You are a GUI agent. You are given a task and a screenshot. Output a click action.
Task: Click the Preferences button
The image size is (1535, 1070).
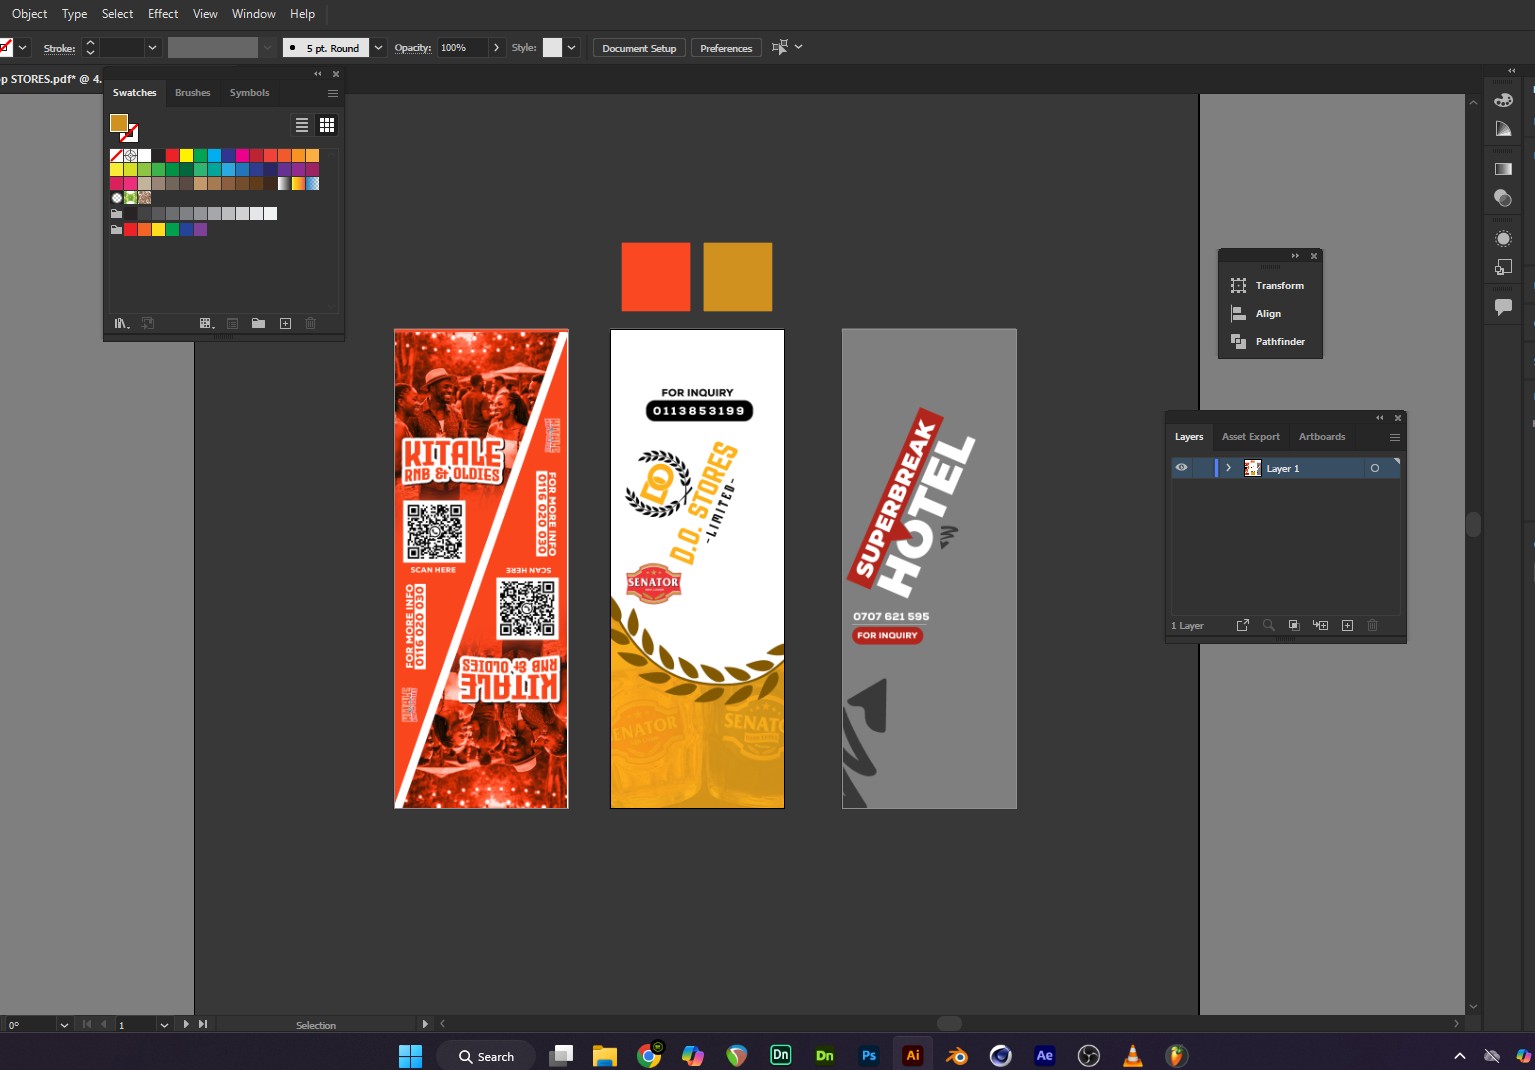pyautogui.click(x=726, y=48)
